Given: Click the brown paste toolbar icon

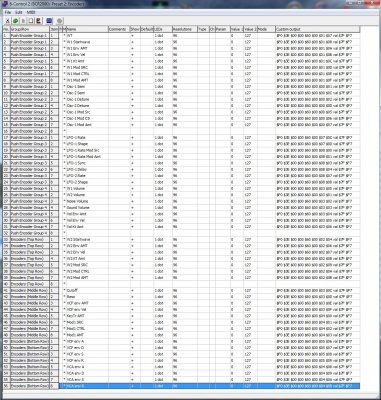Looking at the screenshot, I should click(39, 21).
